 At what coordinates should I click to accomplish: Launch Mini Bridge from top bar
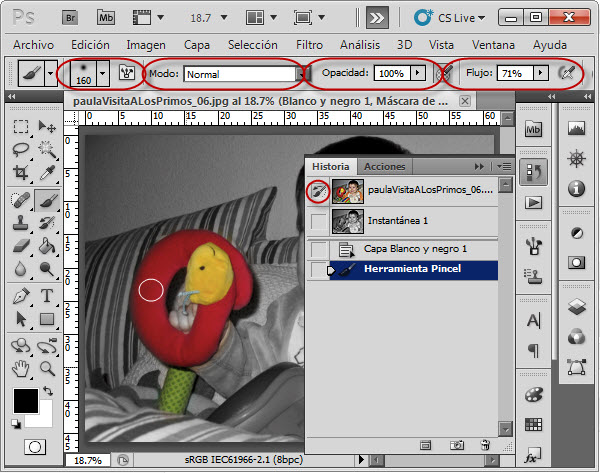[x=106, y=18]
